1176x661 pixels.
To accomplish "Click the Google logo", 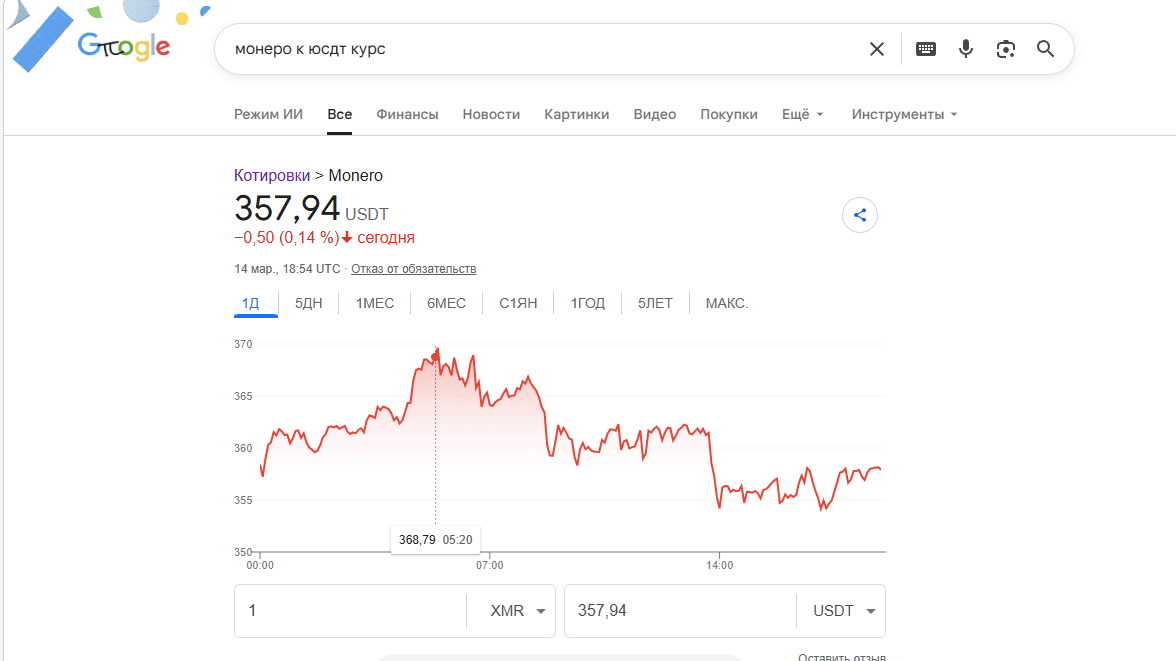I will pos(123,45).
